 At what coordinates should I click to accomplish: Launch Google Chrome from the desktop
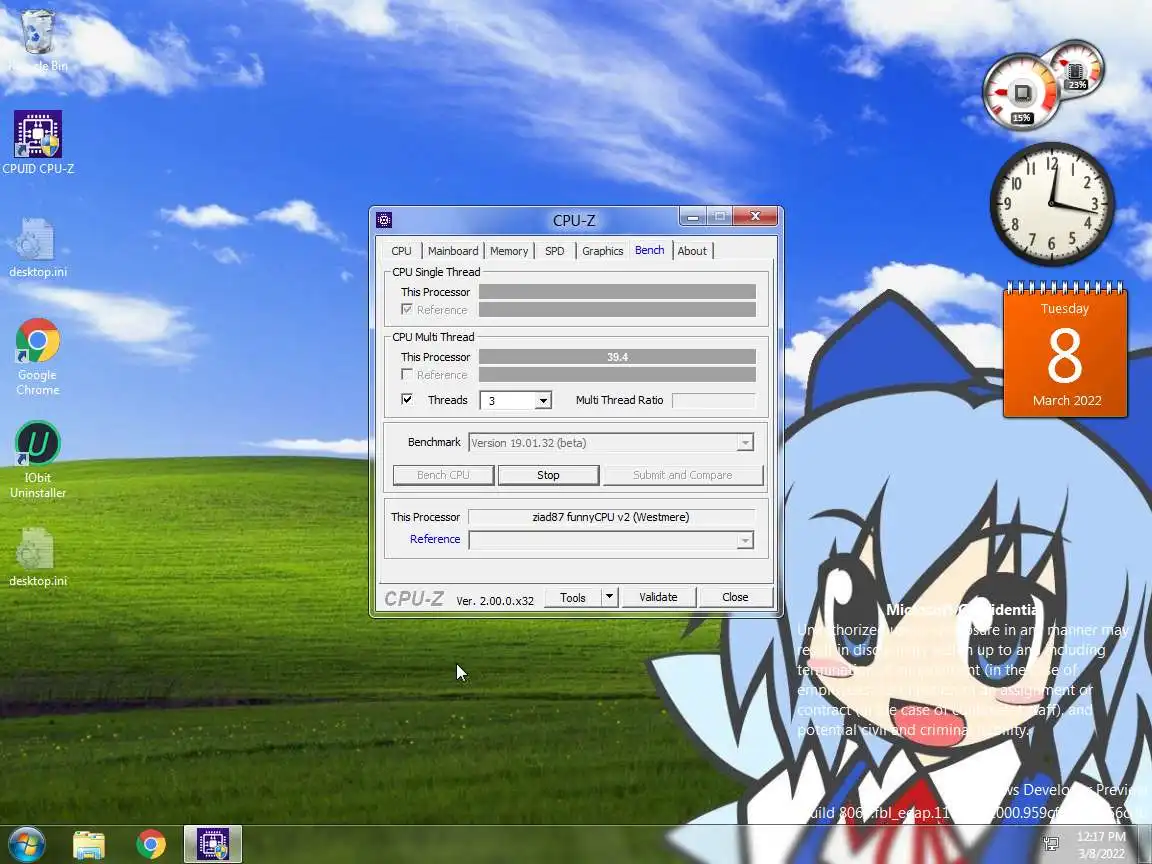[37, 356]
